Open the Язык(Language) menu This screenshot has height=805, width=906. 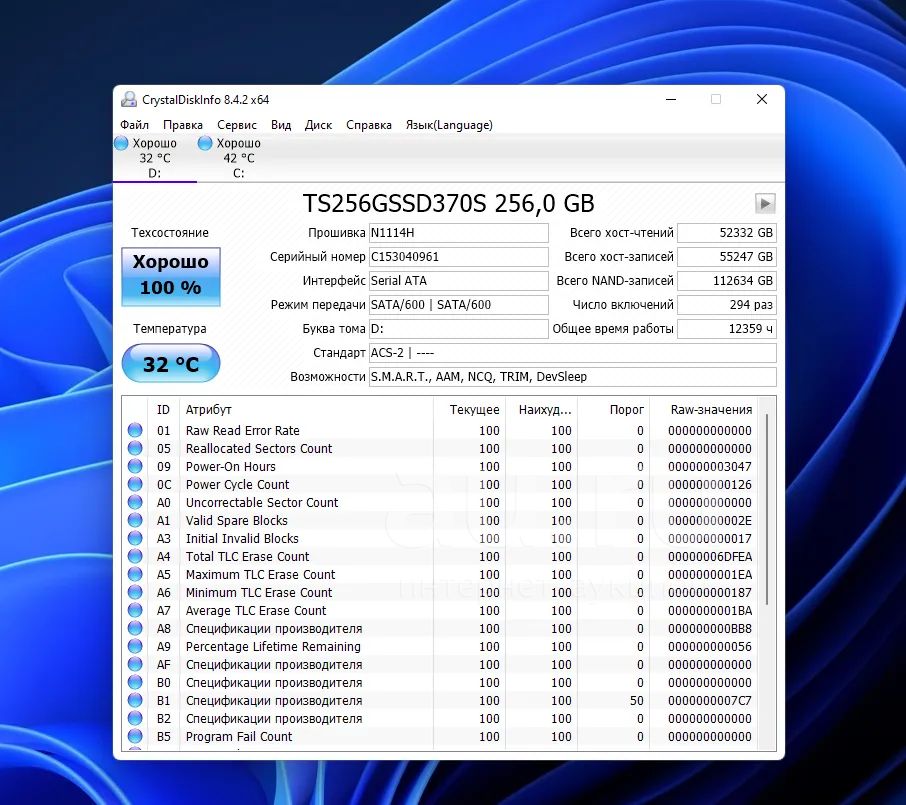coord(449,125)
